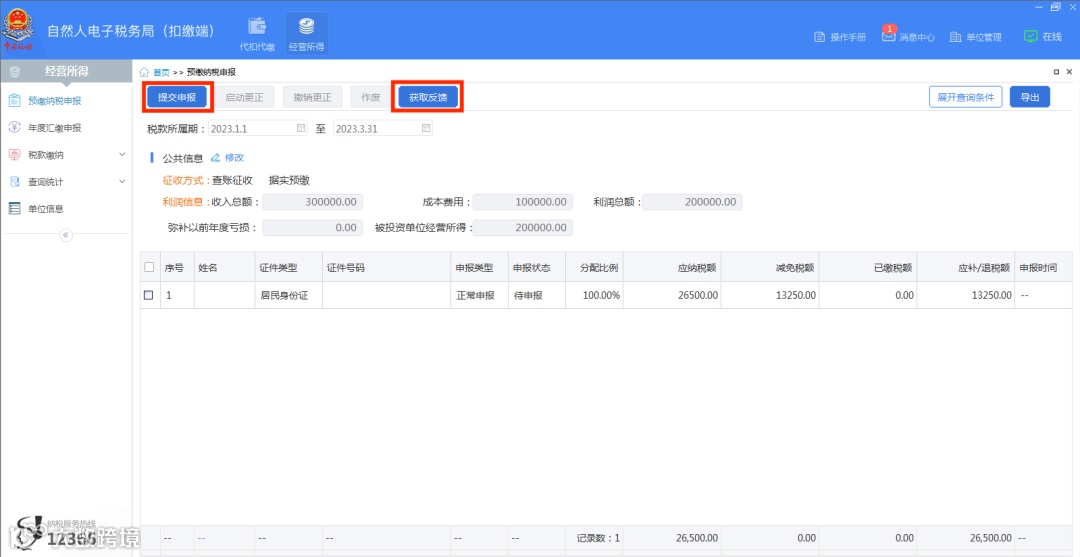Click the 撤销更正 button
This screenshot has height=557, width=1080.
(313, 97)
